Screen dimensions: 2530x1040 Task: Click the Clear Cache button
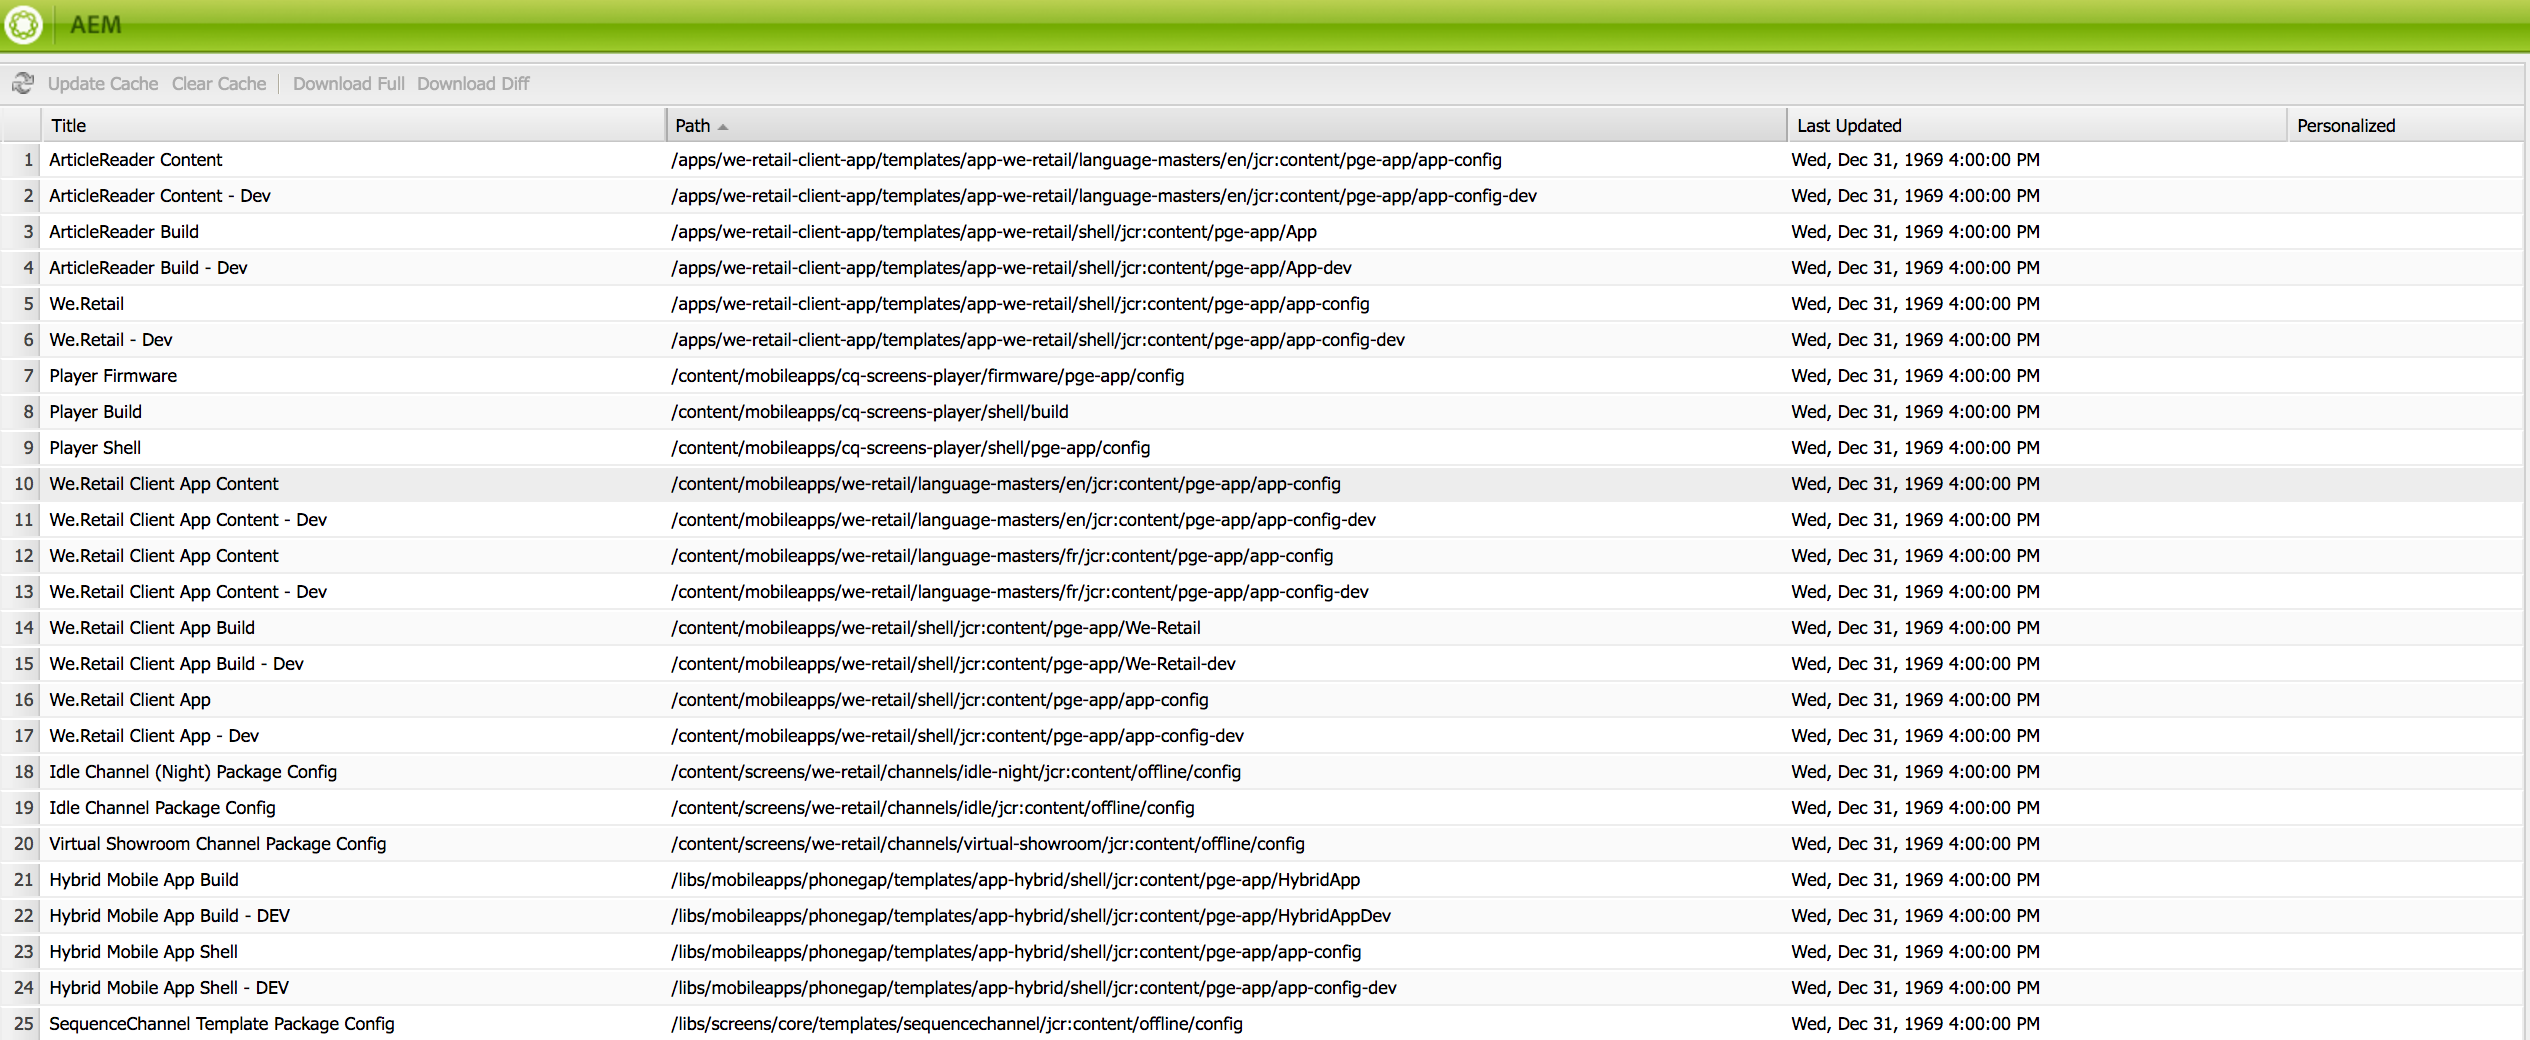[x=219, y=84]
